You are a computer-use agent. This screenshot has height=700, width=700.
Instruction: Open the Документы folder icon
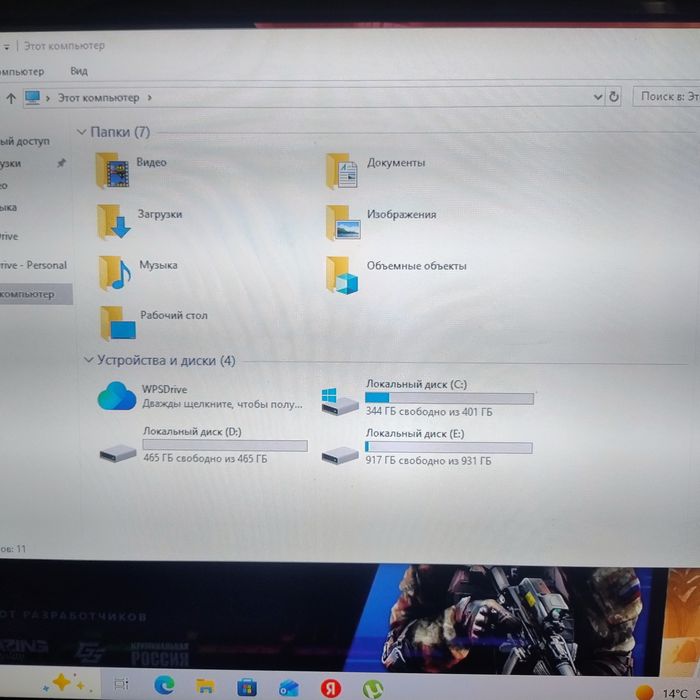click(x=342, y=171)
